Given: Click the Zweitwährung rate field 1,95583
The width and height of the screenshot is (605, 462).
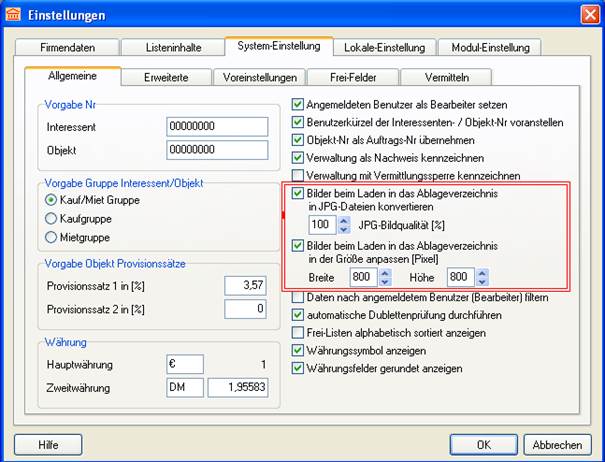Looking at the screenshot, I should click(238, 388).
